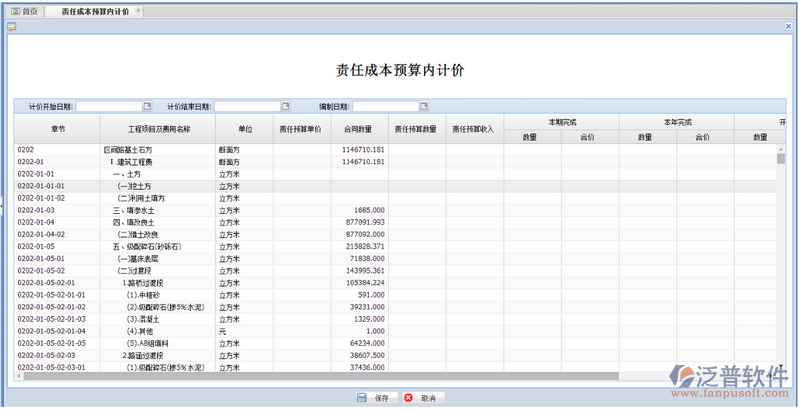This screenshot has width=799, height=409.
Task: Click the 计价结束日期 input field
Action: coord(246,106)
